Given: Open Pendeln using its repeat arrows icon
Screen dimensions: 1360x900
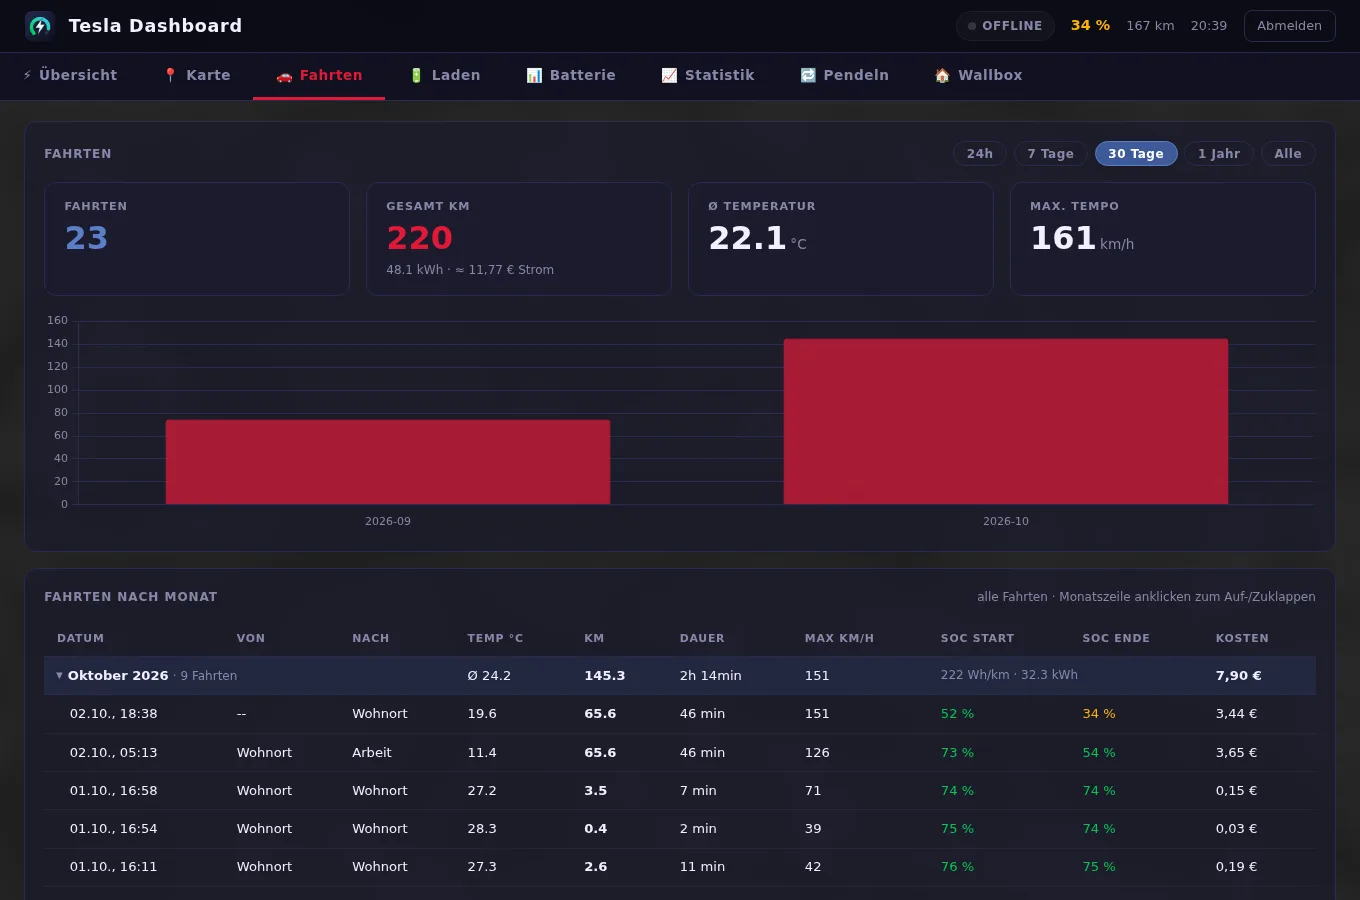Looking at the screenshot, I should [x=808, y=75].
